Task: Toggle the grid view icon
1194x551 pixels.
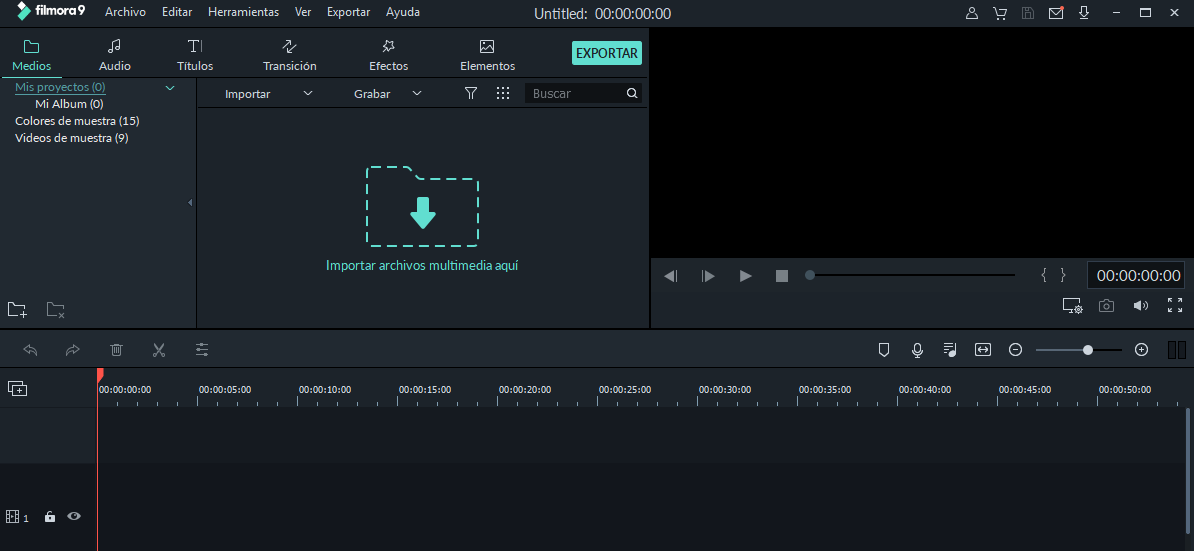Action: pyautogui.click(x=503, y=94)
